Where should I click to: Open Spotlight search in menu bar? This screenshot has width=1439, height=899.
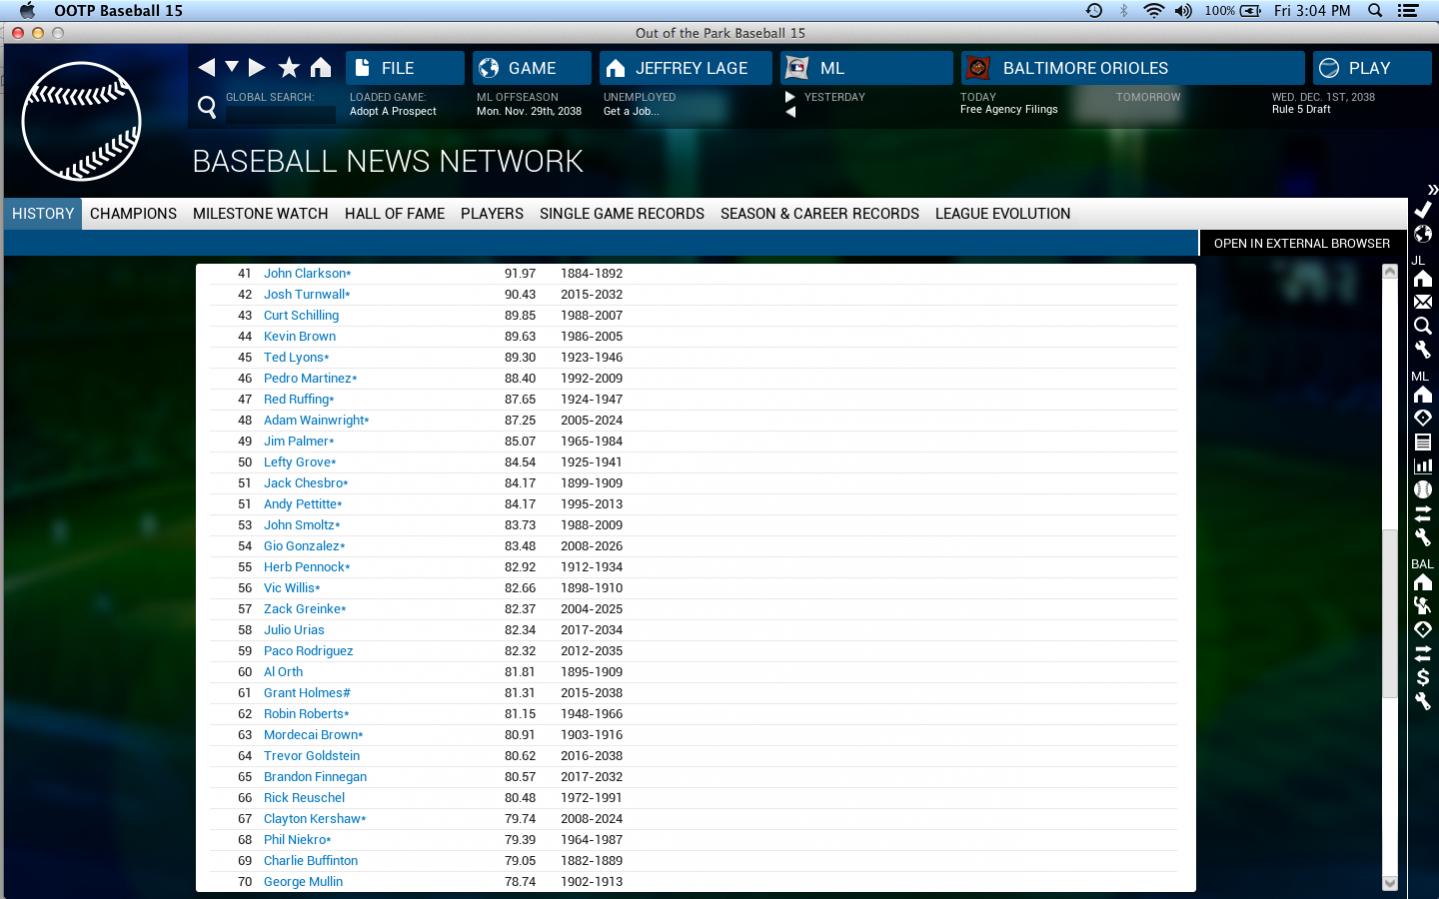point(1375,10)
